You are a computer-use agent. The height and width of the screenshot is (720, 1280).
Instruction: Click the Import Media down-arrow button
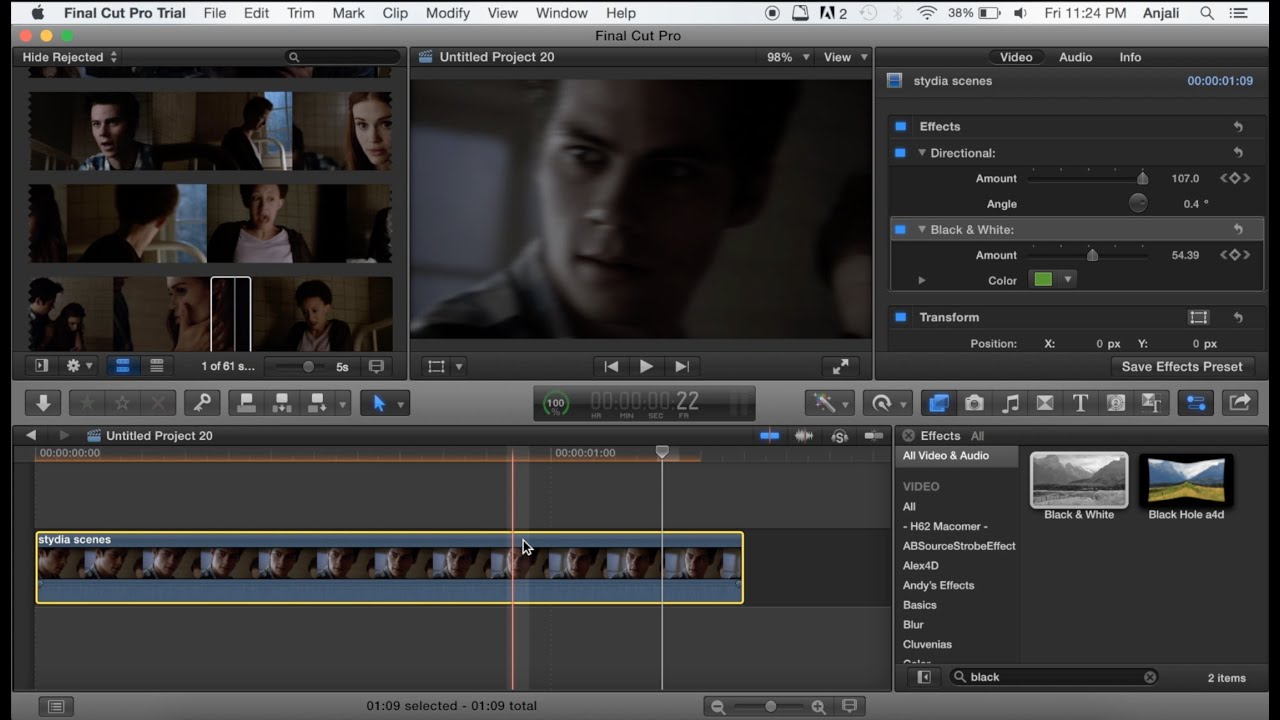click(43, 403)
